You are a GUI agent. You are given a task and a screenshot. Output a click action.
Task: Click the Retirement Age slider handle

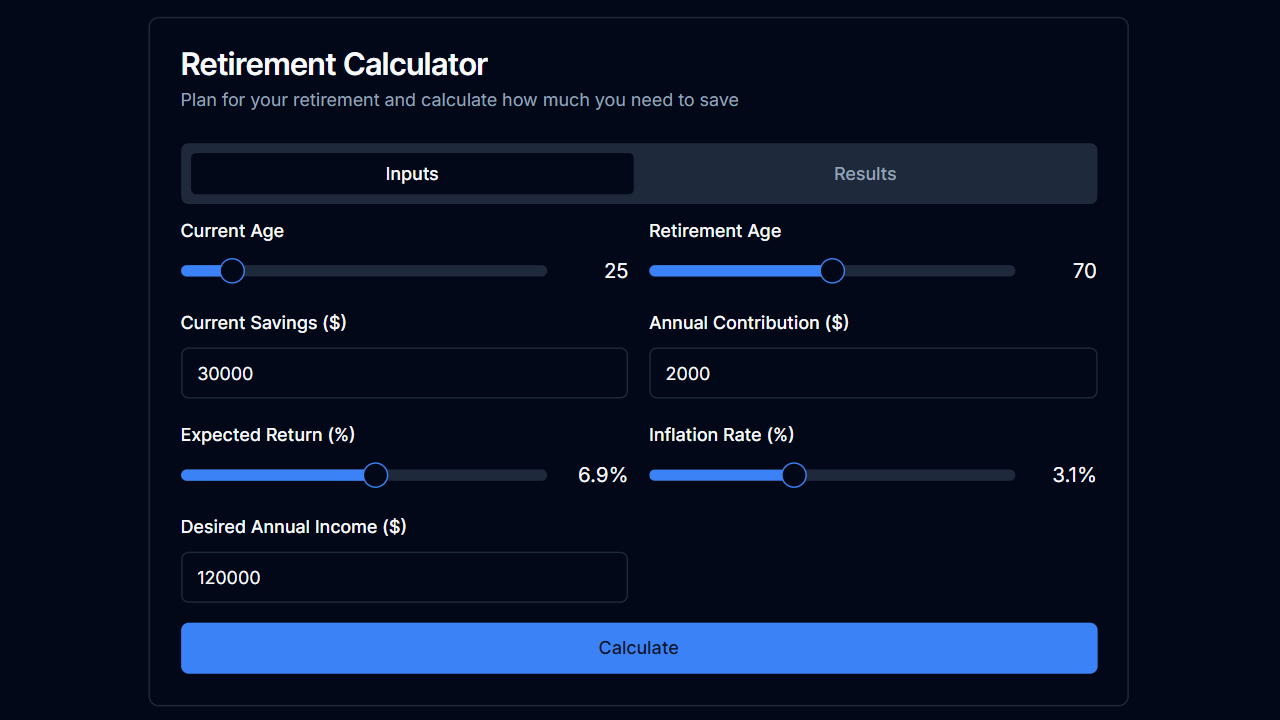click(x=831, y=270)
